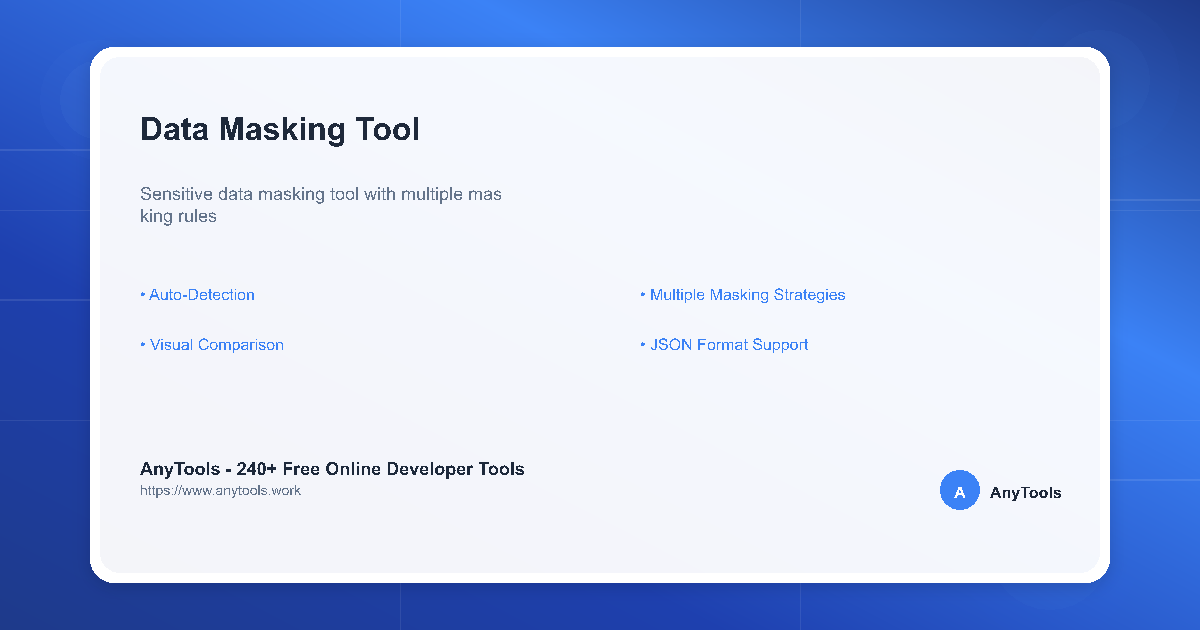Click the 'AnyTools' brand name beside logo
This screenshot has height=630, width=1200.
click(1025, 493)
